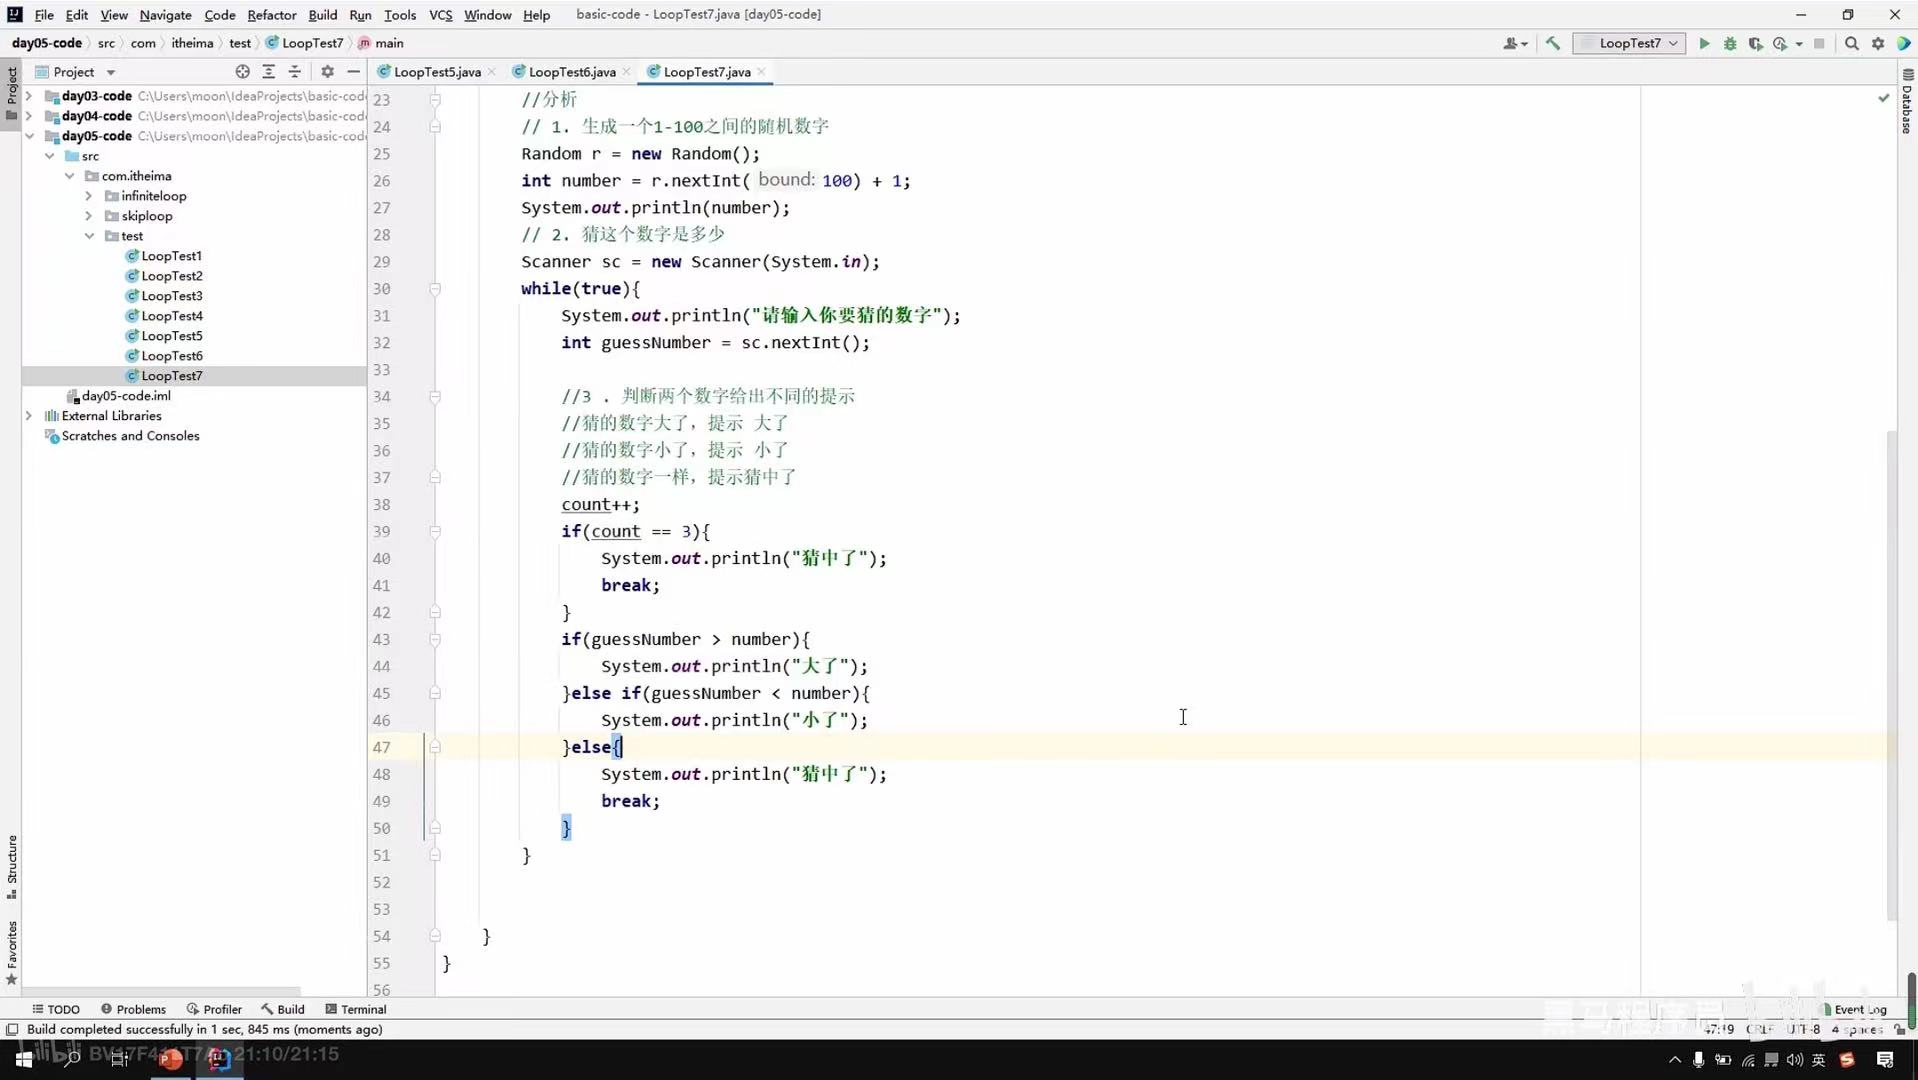The width and height of the screenshot is (1918, 1080).
Task: Open Search Everywhere with the magnifier icon
Action: pos(1852,43)
